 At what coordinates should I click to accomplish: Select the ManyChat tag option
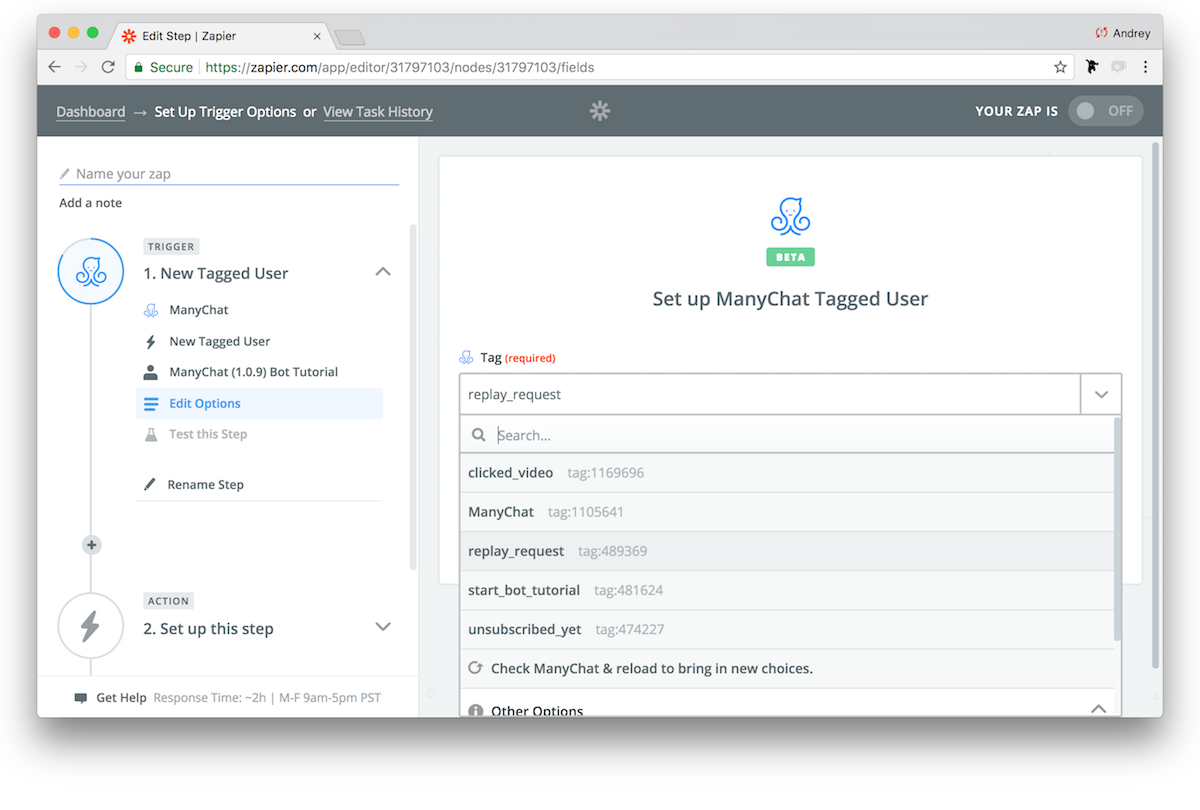pyautogui.click(x=786, y=512)
